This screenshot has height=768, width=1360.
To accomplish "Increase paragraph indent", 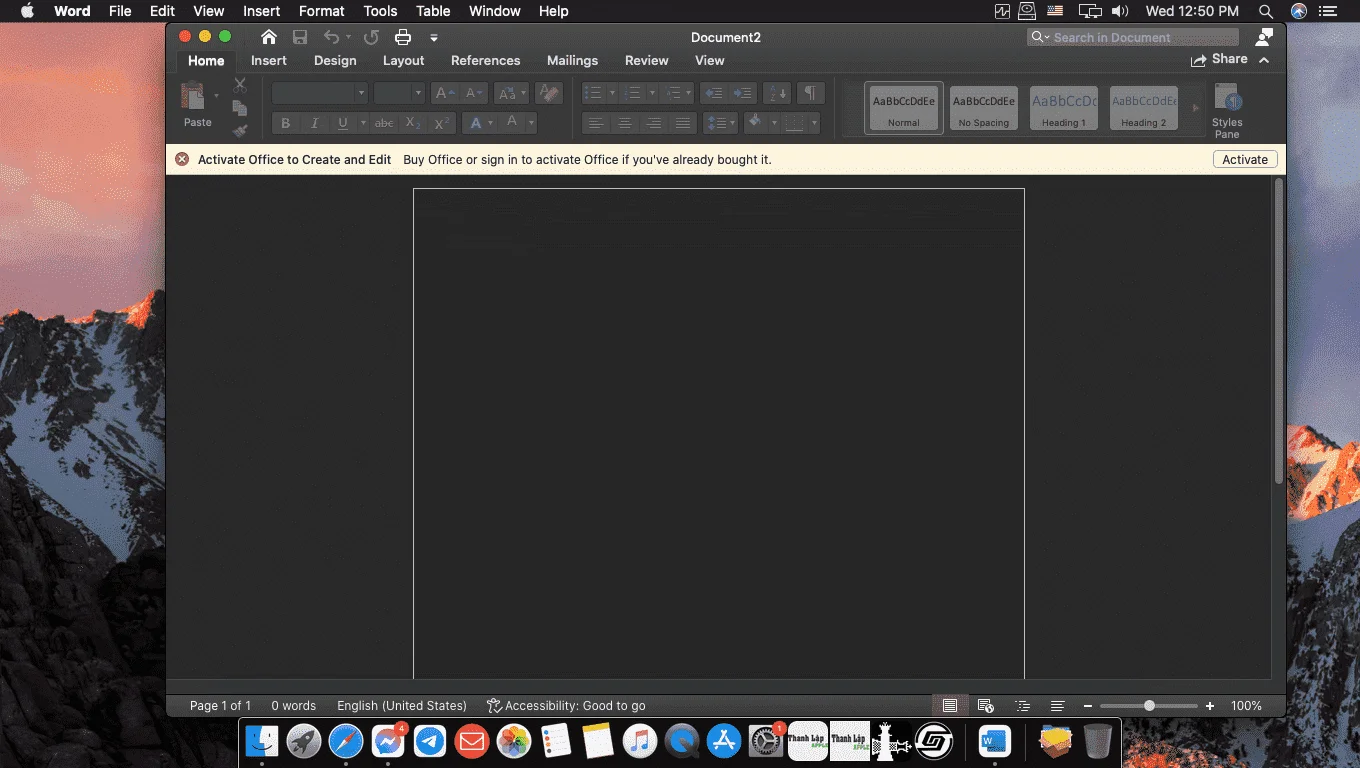I will pos(742,93).
